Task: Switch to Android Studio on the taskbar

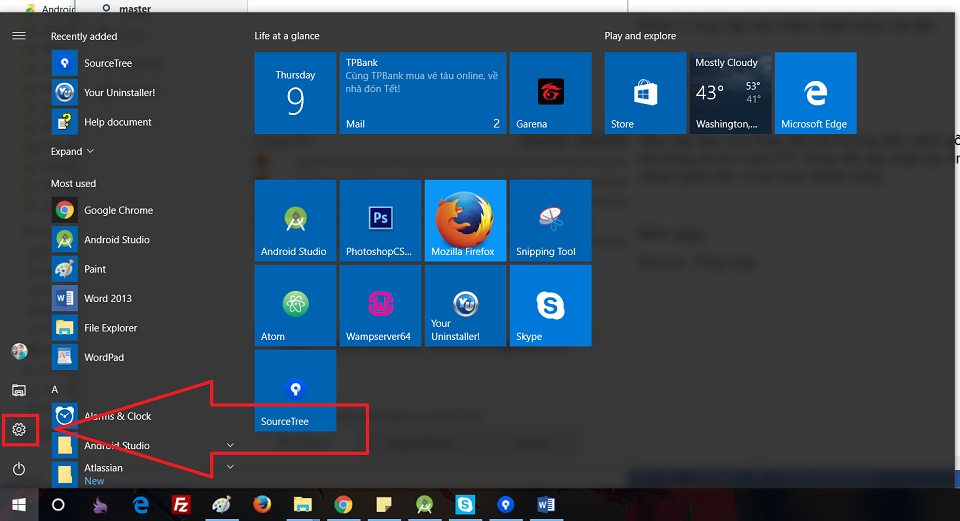Action: (x=424, y=504)
